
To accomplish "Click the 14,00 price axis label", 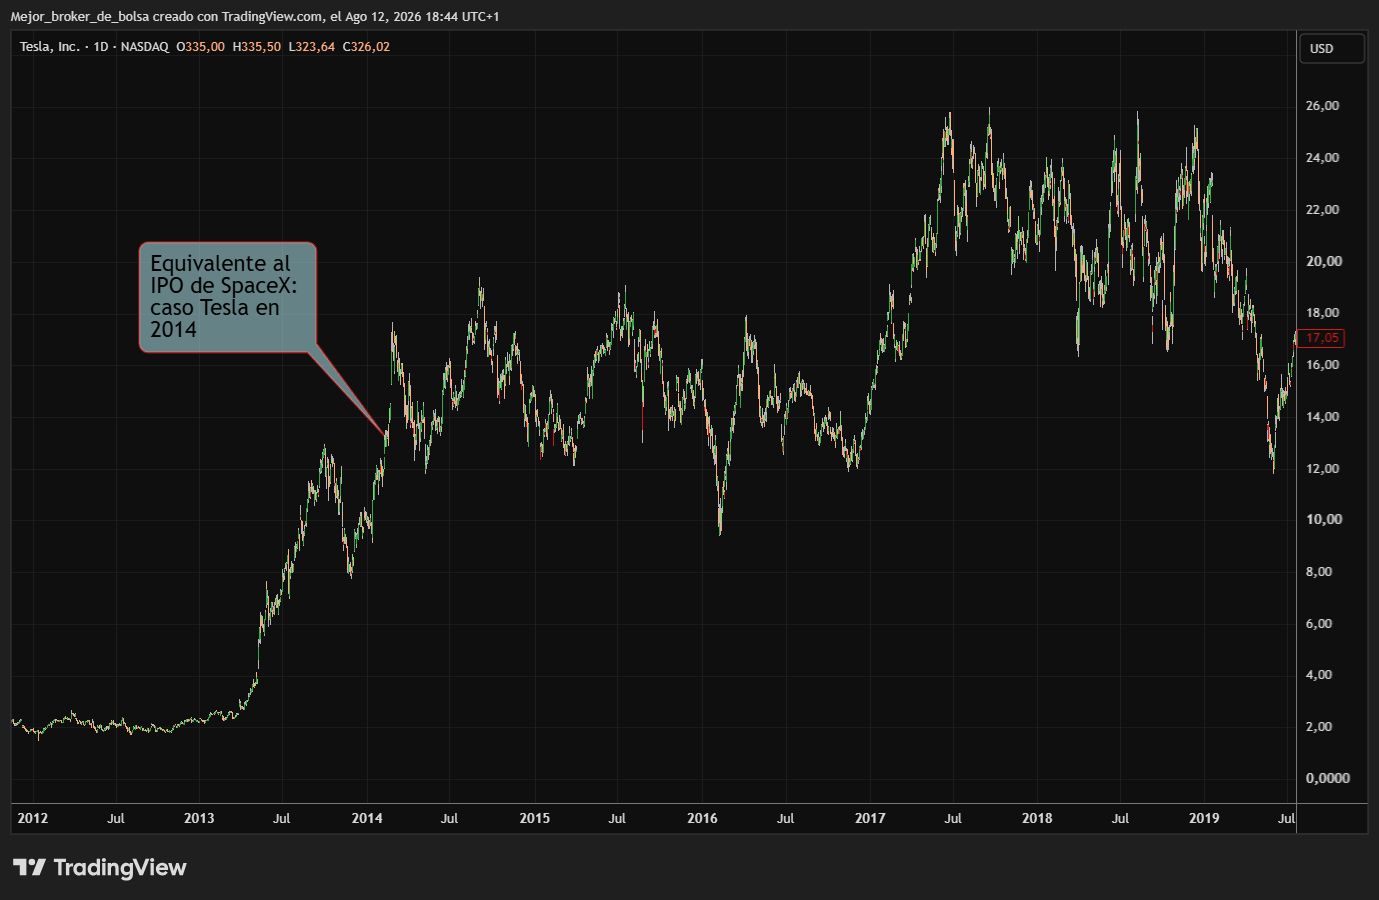I will (1322, 417).
